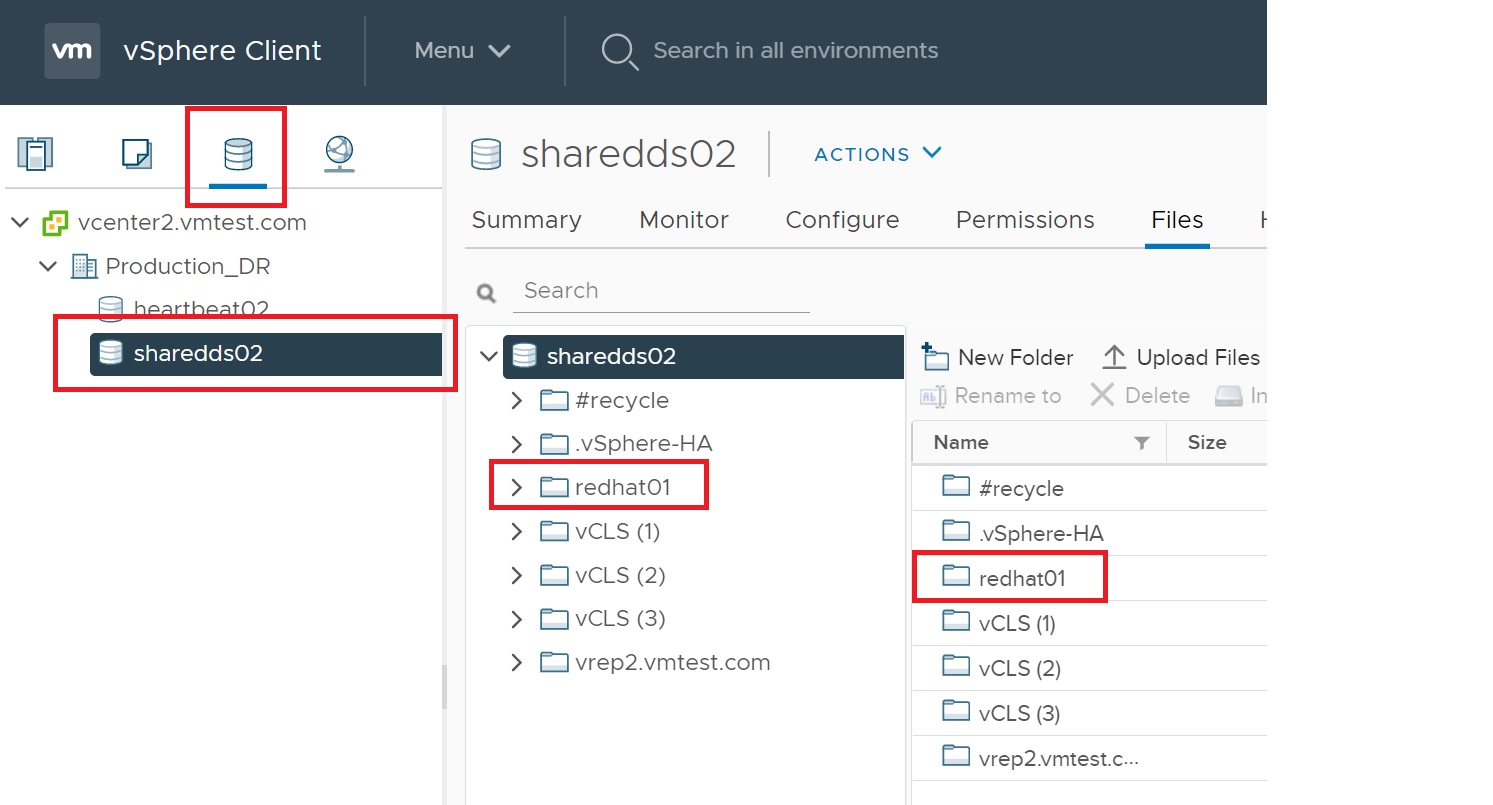Collapse the vcenter2.vmtest.com tree node
Image resolution: width=1493 pixels, height=805 pixels.
click(x=20, y=222)
